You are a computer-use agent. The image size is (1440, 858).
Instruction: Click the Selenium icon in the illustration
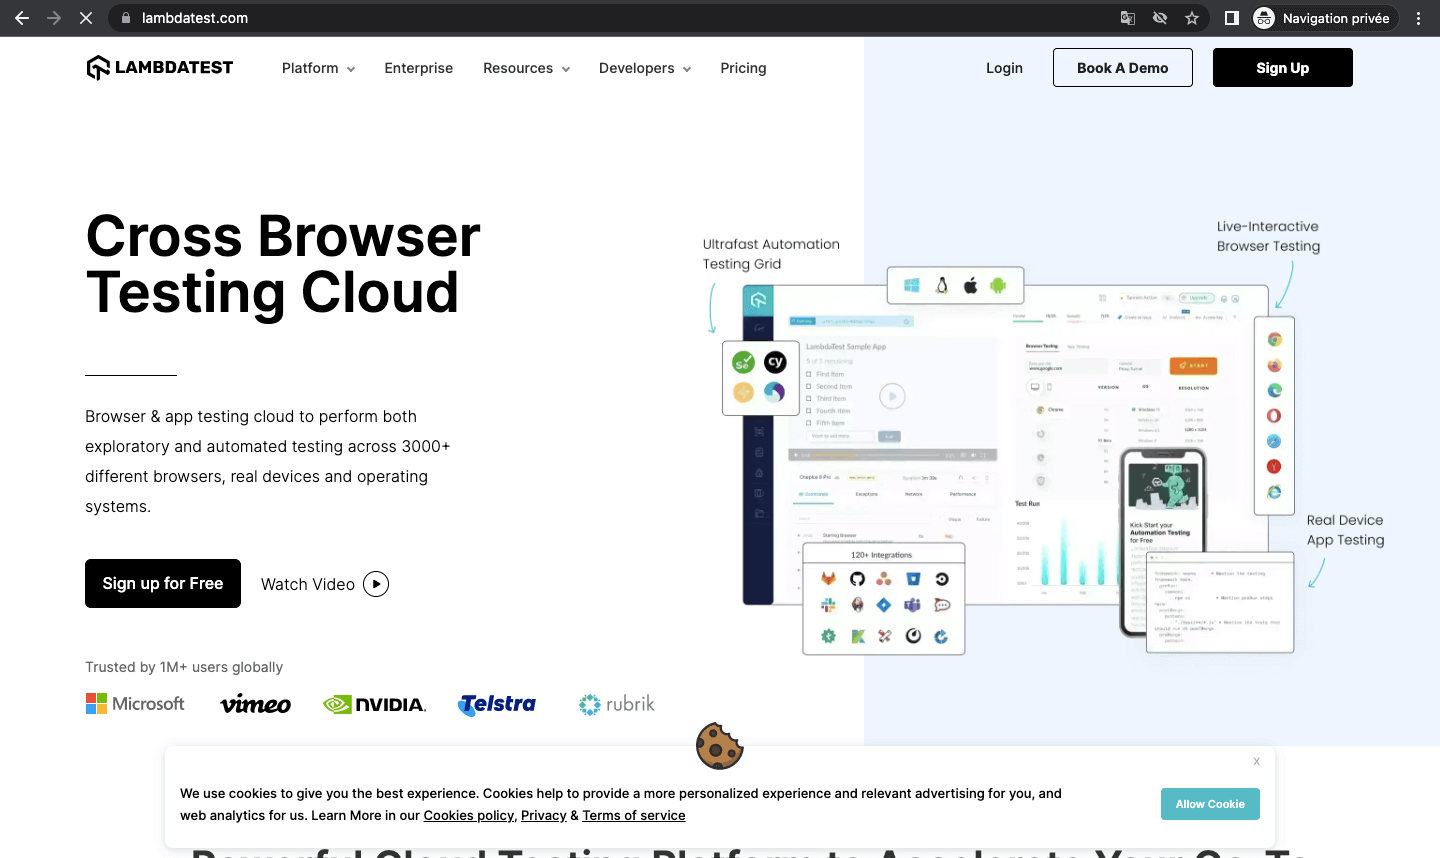(743, 362)
